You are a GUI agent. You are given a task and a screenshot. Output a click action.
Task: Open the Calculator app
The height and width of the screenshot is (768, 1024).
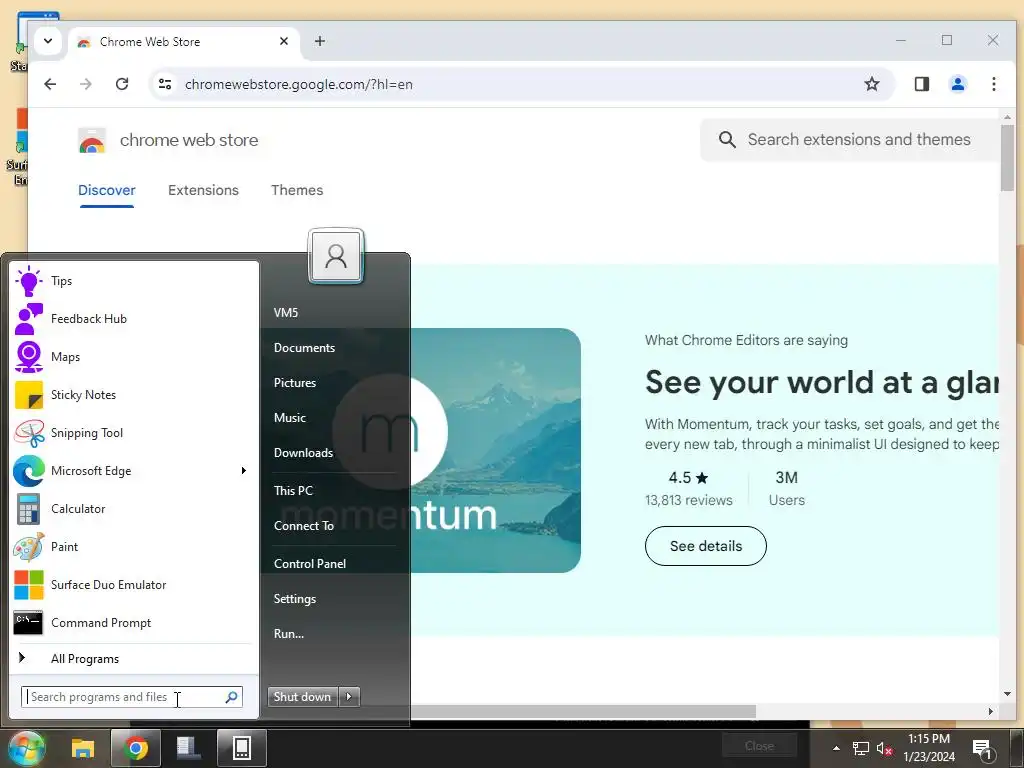133,509
